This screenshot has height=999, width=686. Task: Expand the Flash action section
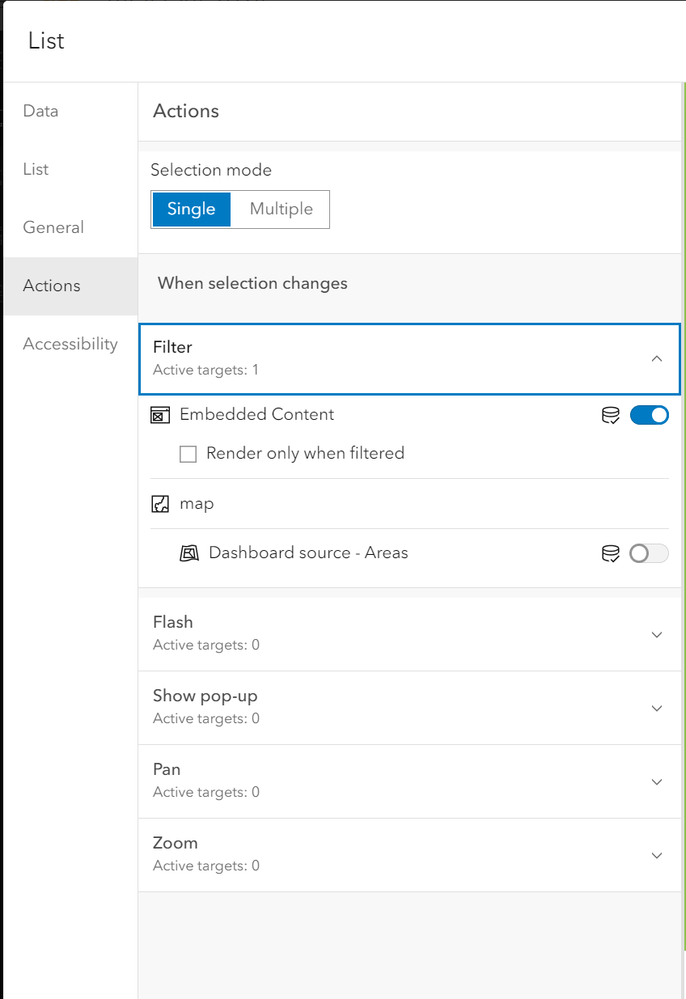point(656,634)
